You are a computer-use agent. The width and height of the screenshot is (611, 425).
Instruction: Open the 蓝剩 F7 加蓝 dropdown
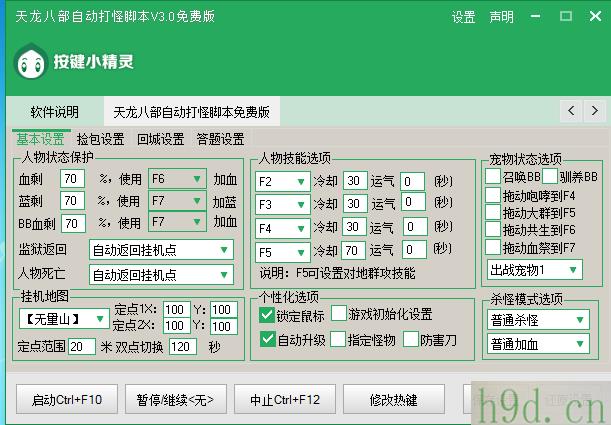[177, 201]
